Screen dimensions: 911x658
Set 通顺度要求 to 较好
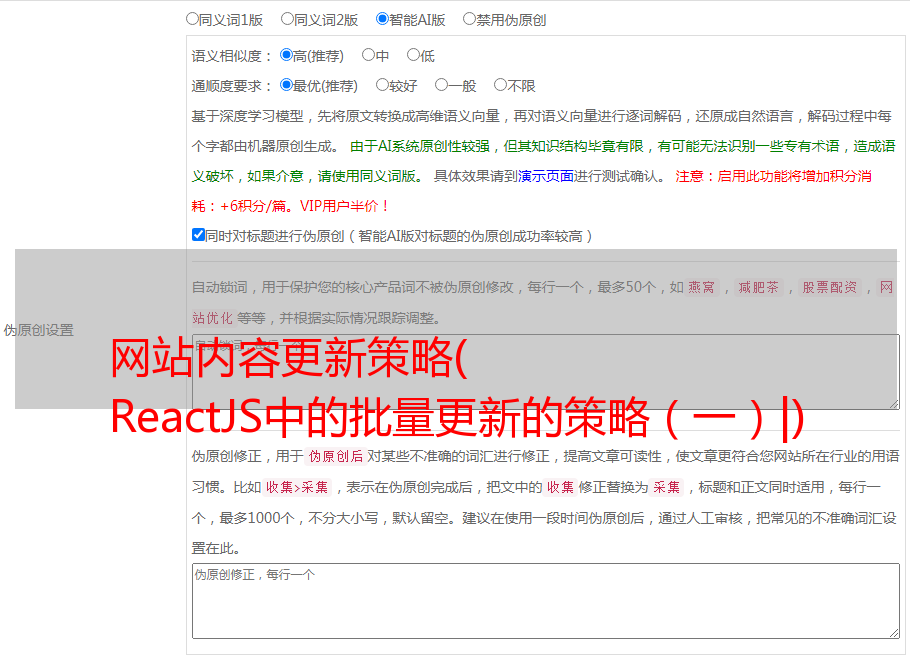[x=382, y=85]
